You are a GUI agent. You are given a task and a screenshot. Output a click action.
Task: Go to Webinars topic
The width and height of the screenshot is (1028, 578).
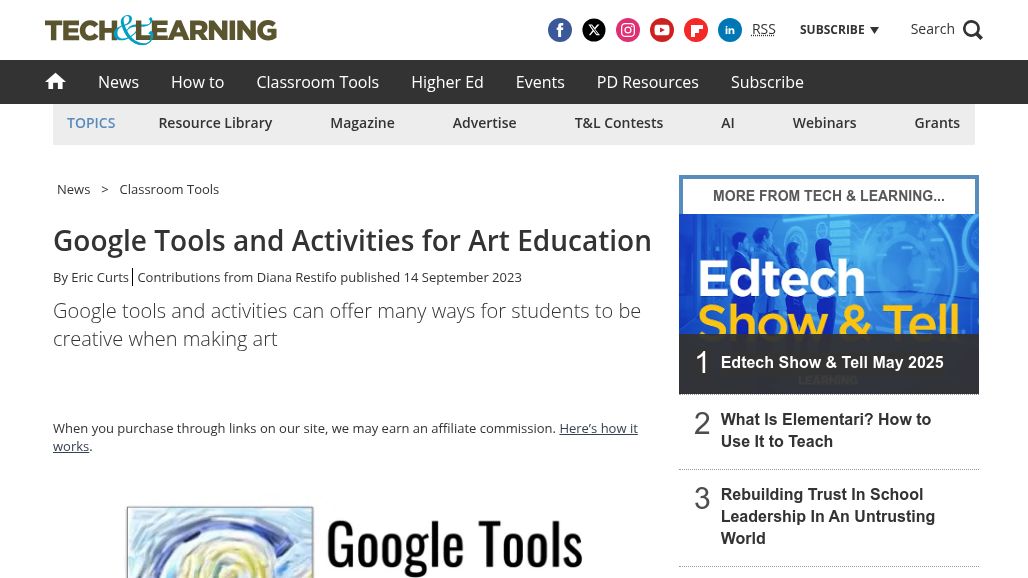coord(824,123)
